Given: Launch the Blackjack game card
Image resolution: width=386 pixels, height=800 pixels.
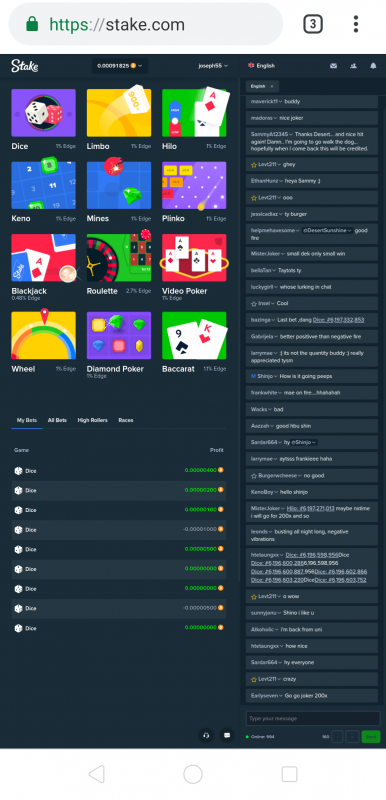Looking at the screenshot, I should [43, 258].
